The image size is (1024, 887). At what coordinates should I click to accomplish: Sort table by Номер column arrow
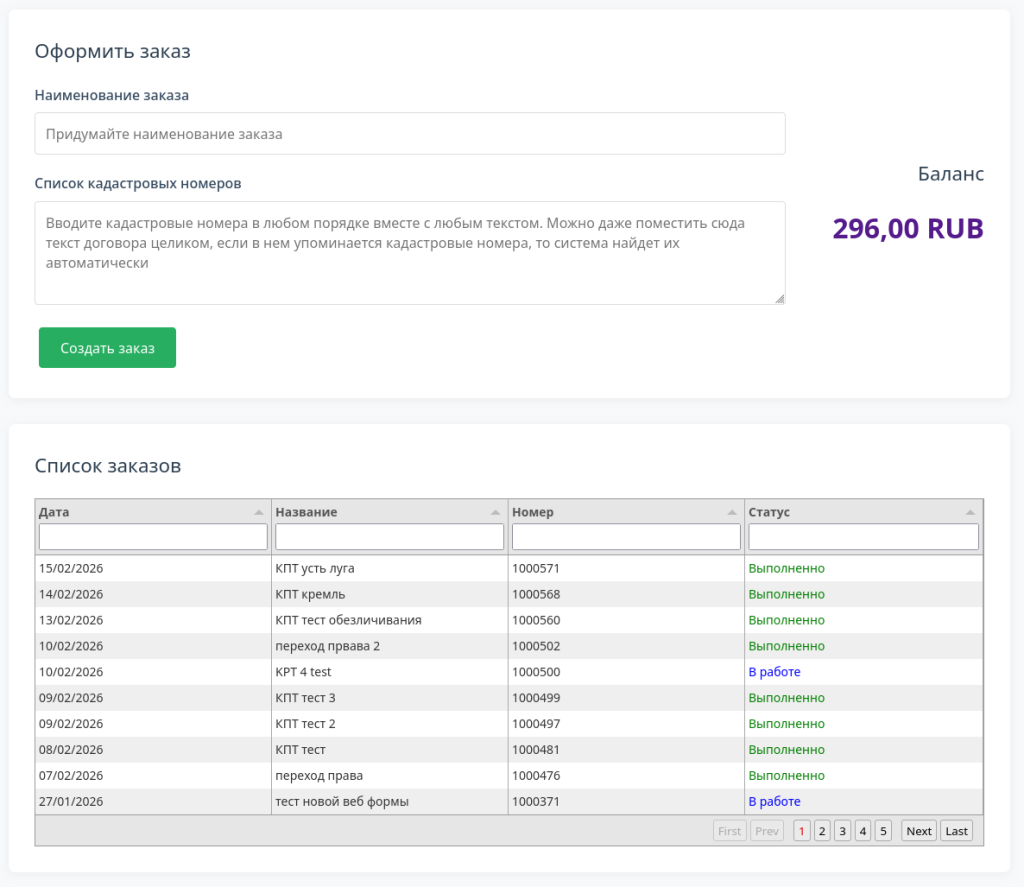pyautogui.click(x=732, y=512)
